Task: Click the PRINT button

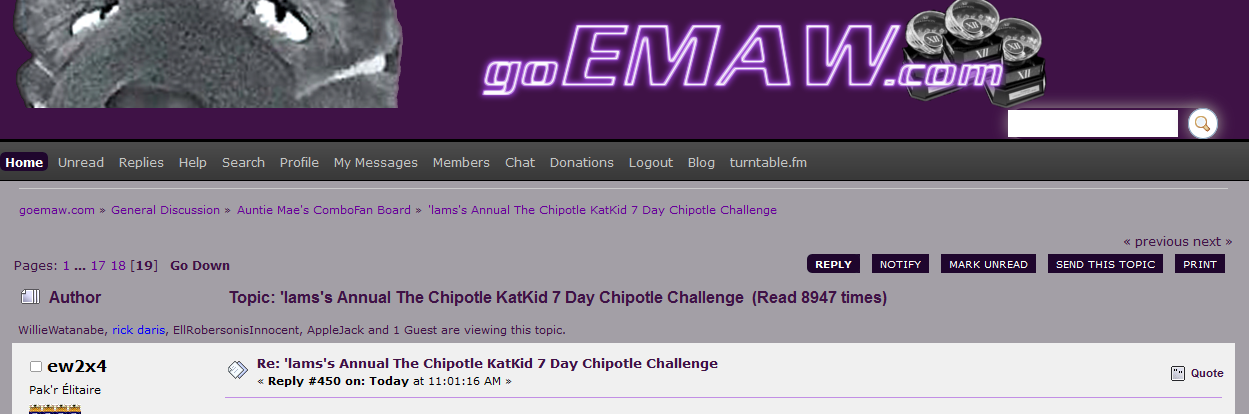Action: (x=1200, y=264)
